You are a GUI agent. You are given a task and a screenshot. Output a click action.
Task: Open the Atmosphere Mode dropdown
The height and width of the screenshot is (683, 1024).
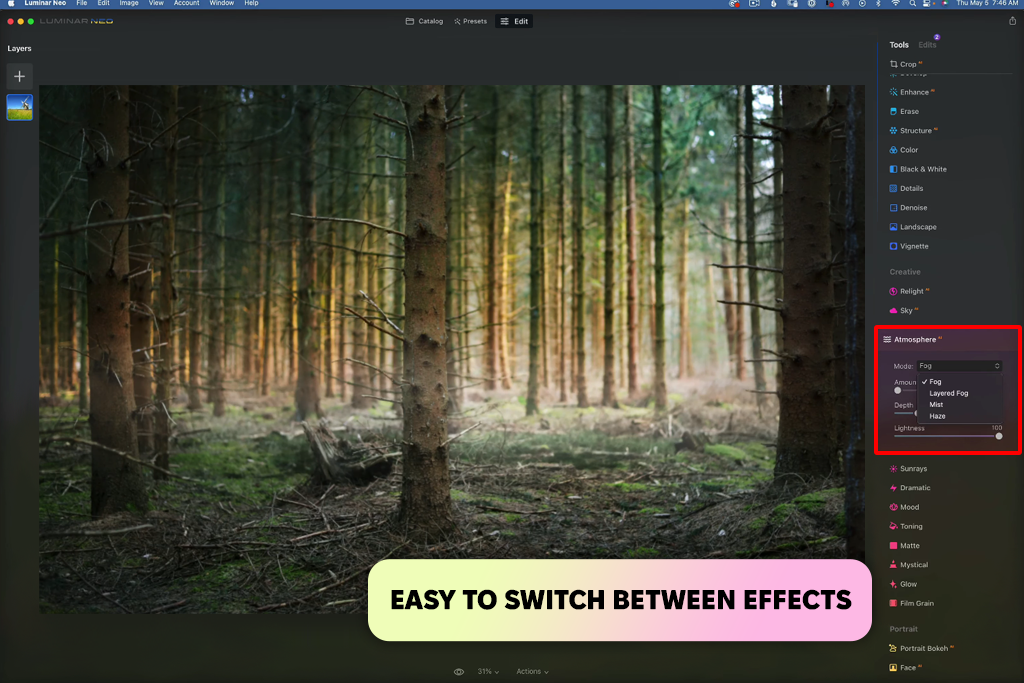(959, 366)
